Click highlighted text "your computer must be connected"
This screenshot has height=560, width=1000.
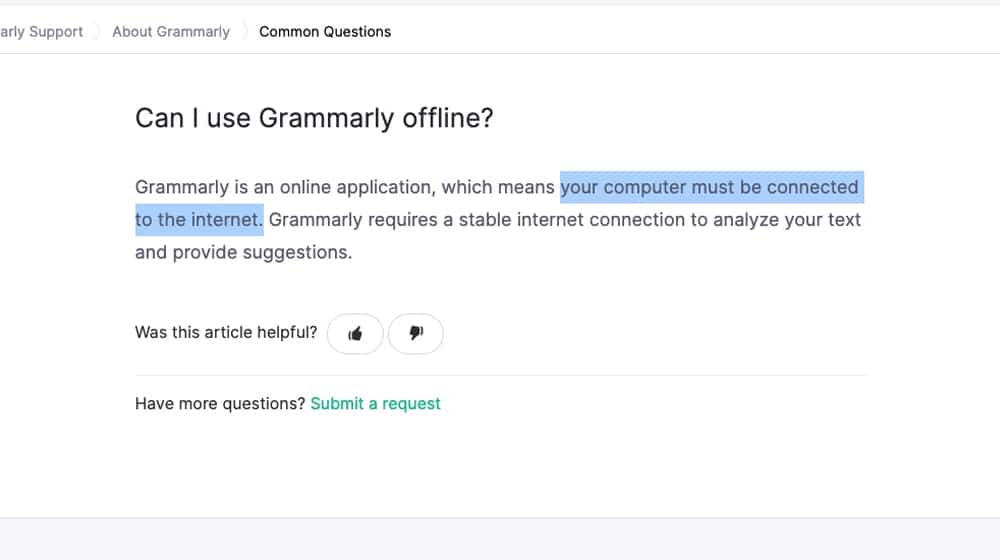pyautogui.click(x=709, y=187)
